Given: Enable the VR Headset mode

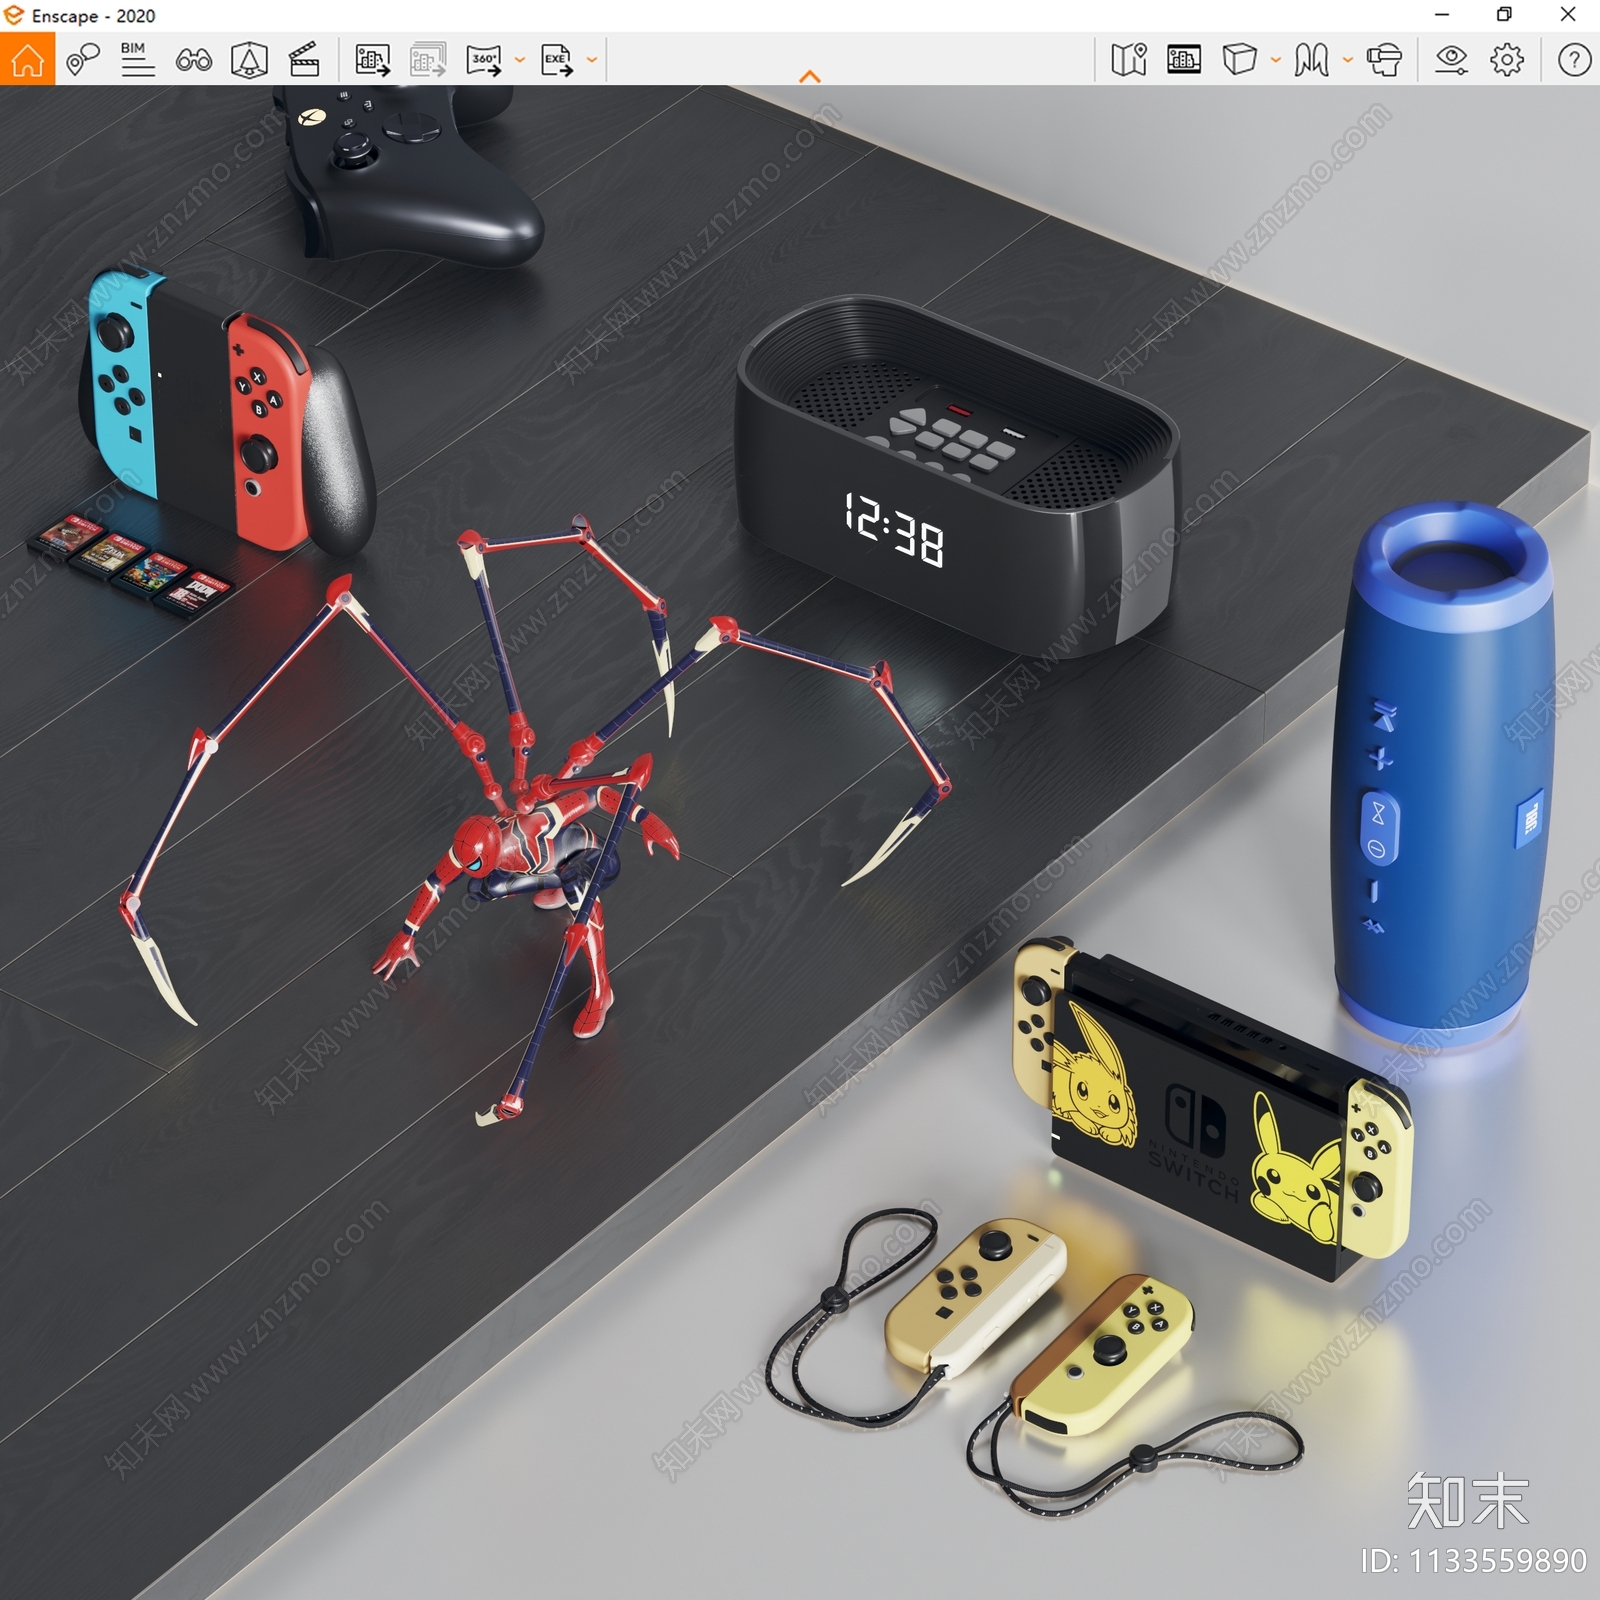Looking at the screenshot, I should [x=1384, y=60].
